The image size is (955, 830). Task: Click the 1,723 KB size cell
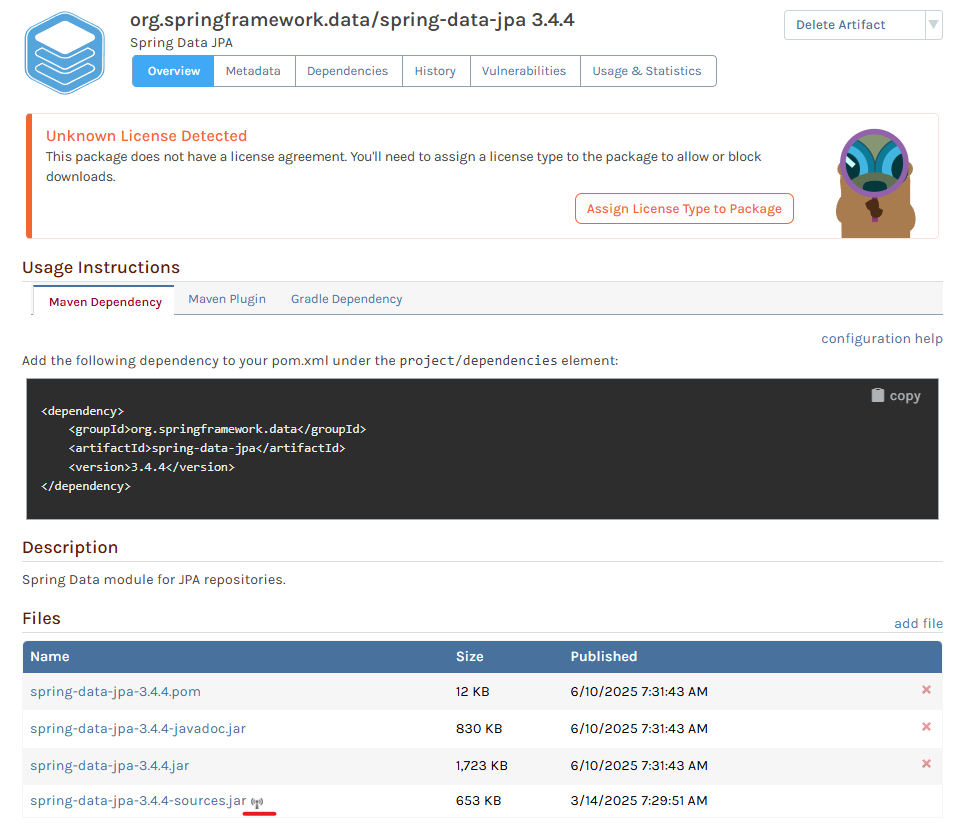coord(481,765)
